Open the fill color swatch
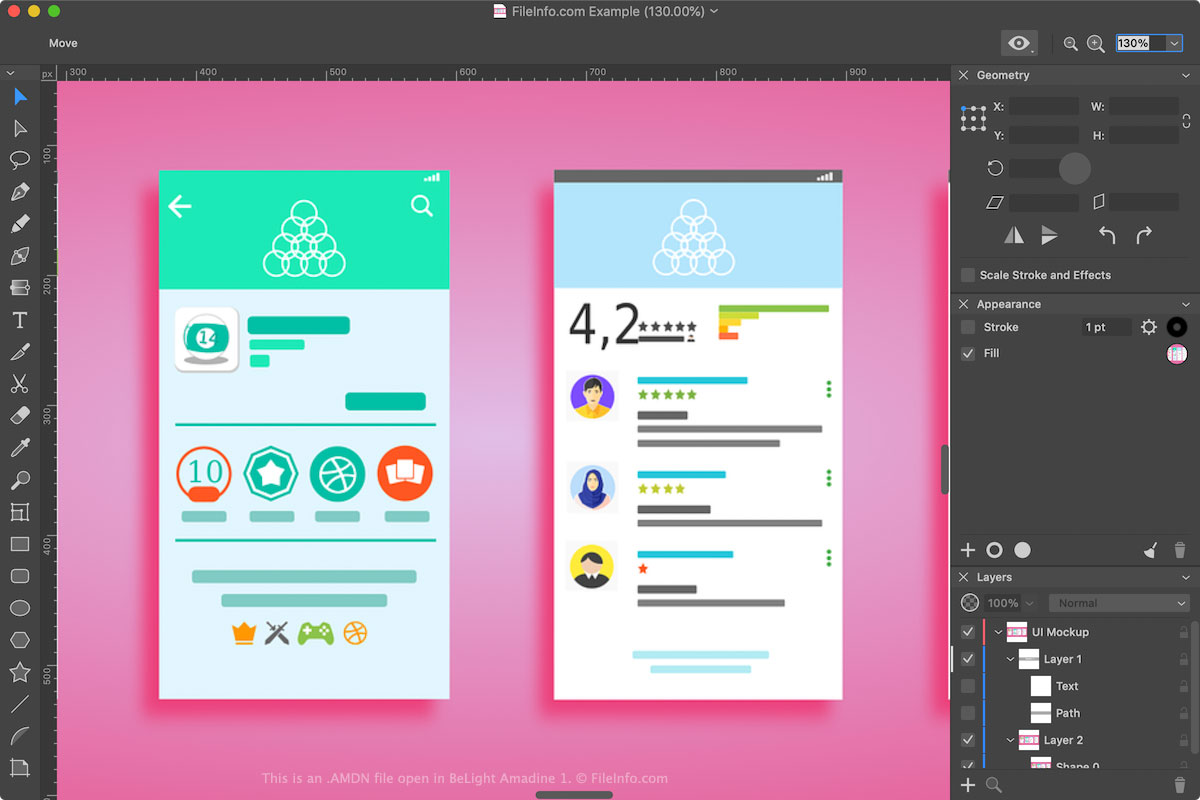This screenshot has height=800, width=1200. click(1177, 353)
